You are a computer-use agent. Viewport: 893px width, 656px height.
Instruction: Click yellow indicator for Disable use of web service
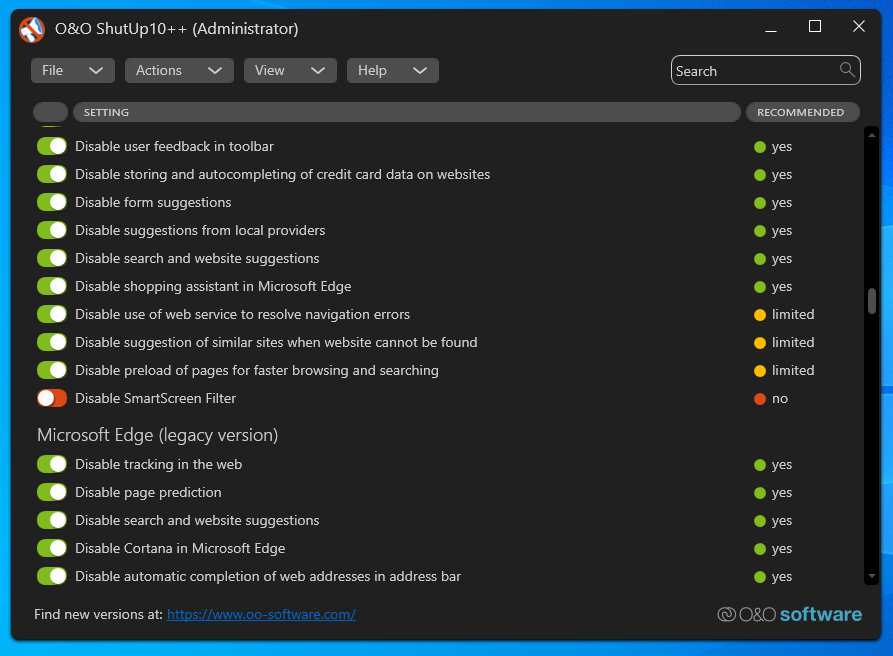760,315
